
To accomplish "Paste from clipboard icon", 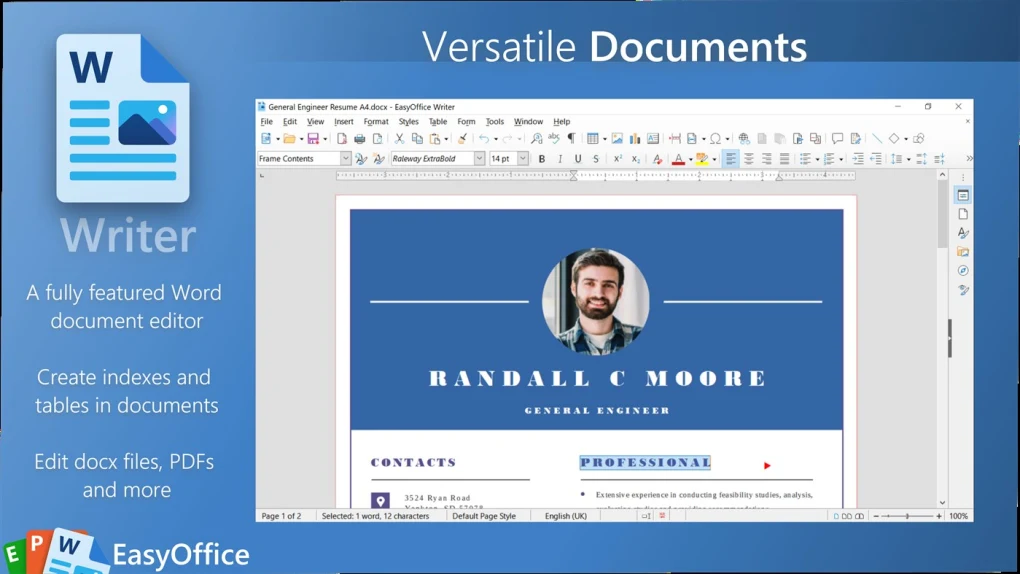I will pyautogui.click(x=435, y=139).
